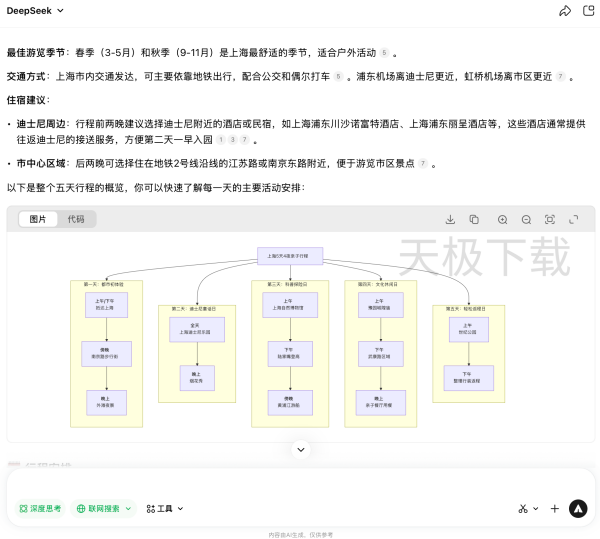Fit the diagram to view
Image resolution: width=600 pixels, height=539 pixels.
coord(550,219)
